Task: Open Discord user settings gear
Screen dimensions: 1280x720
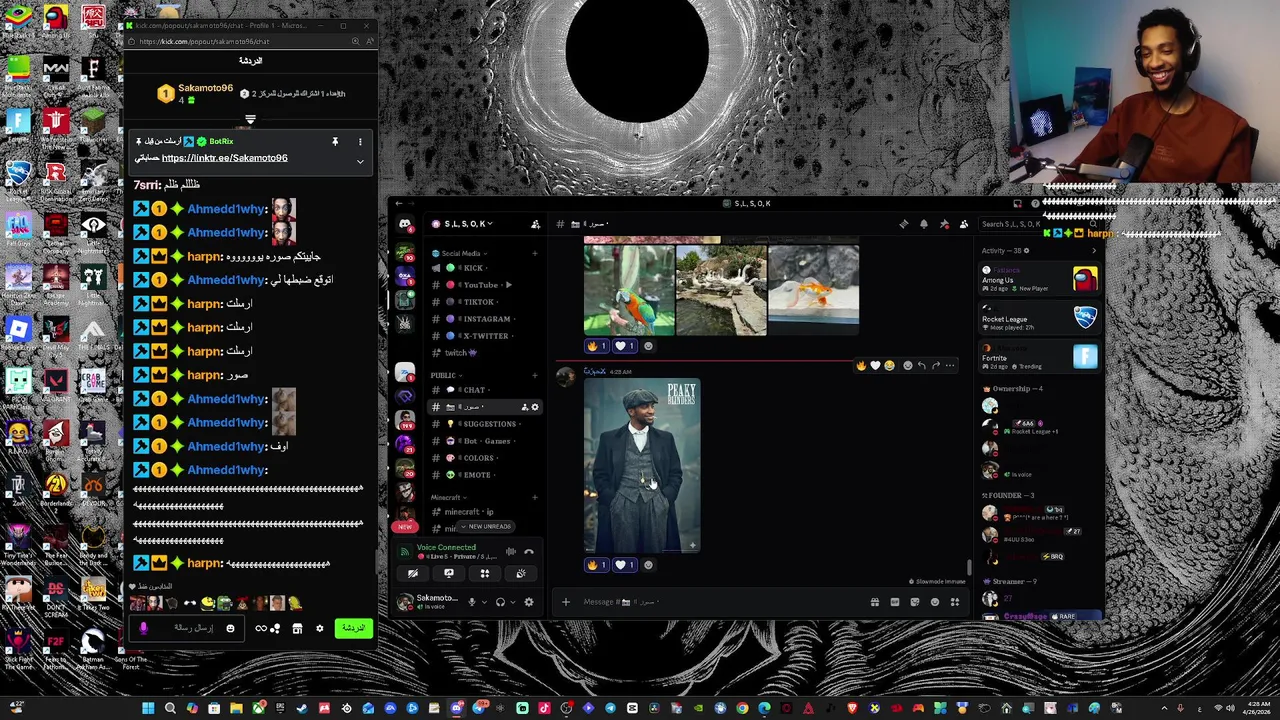Action: pos(529,602)
